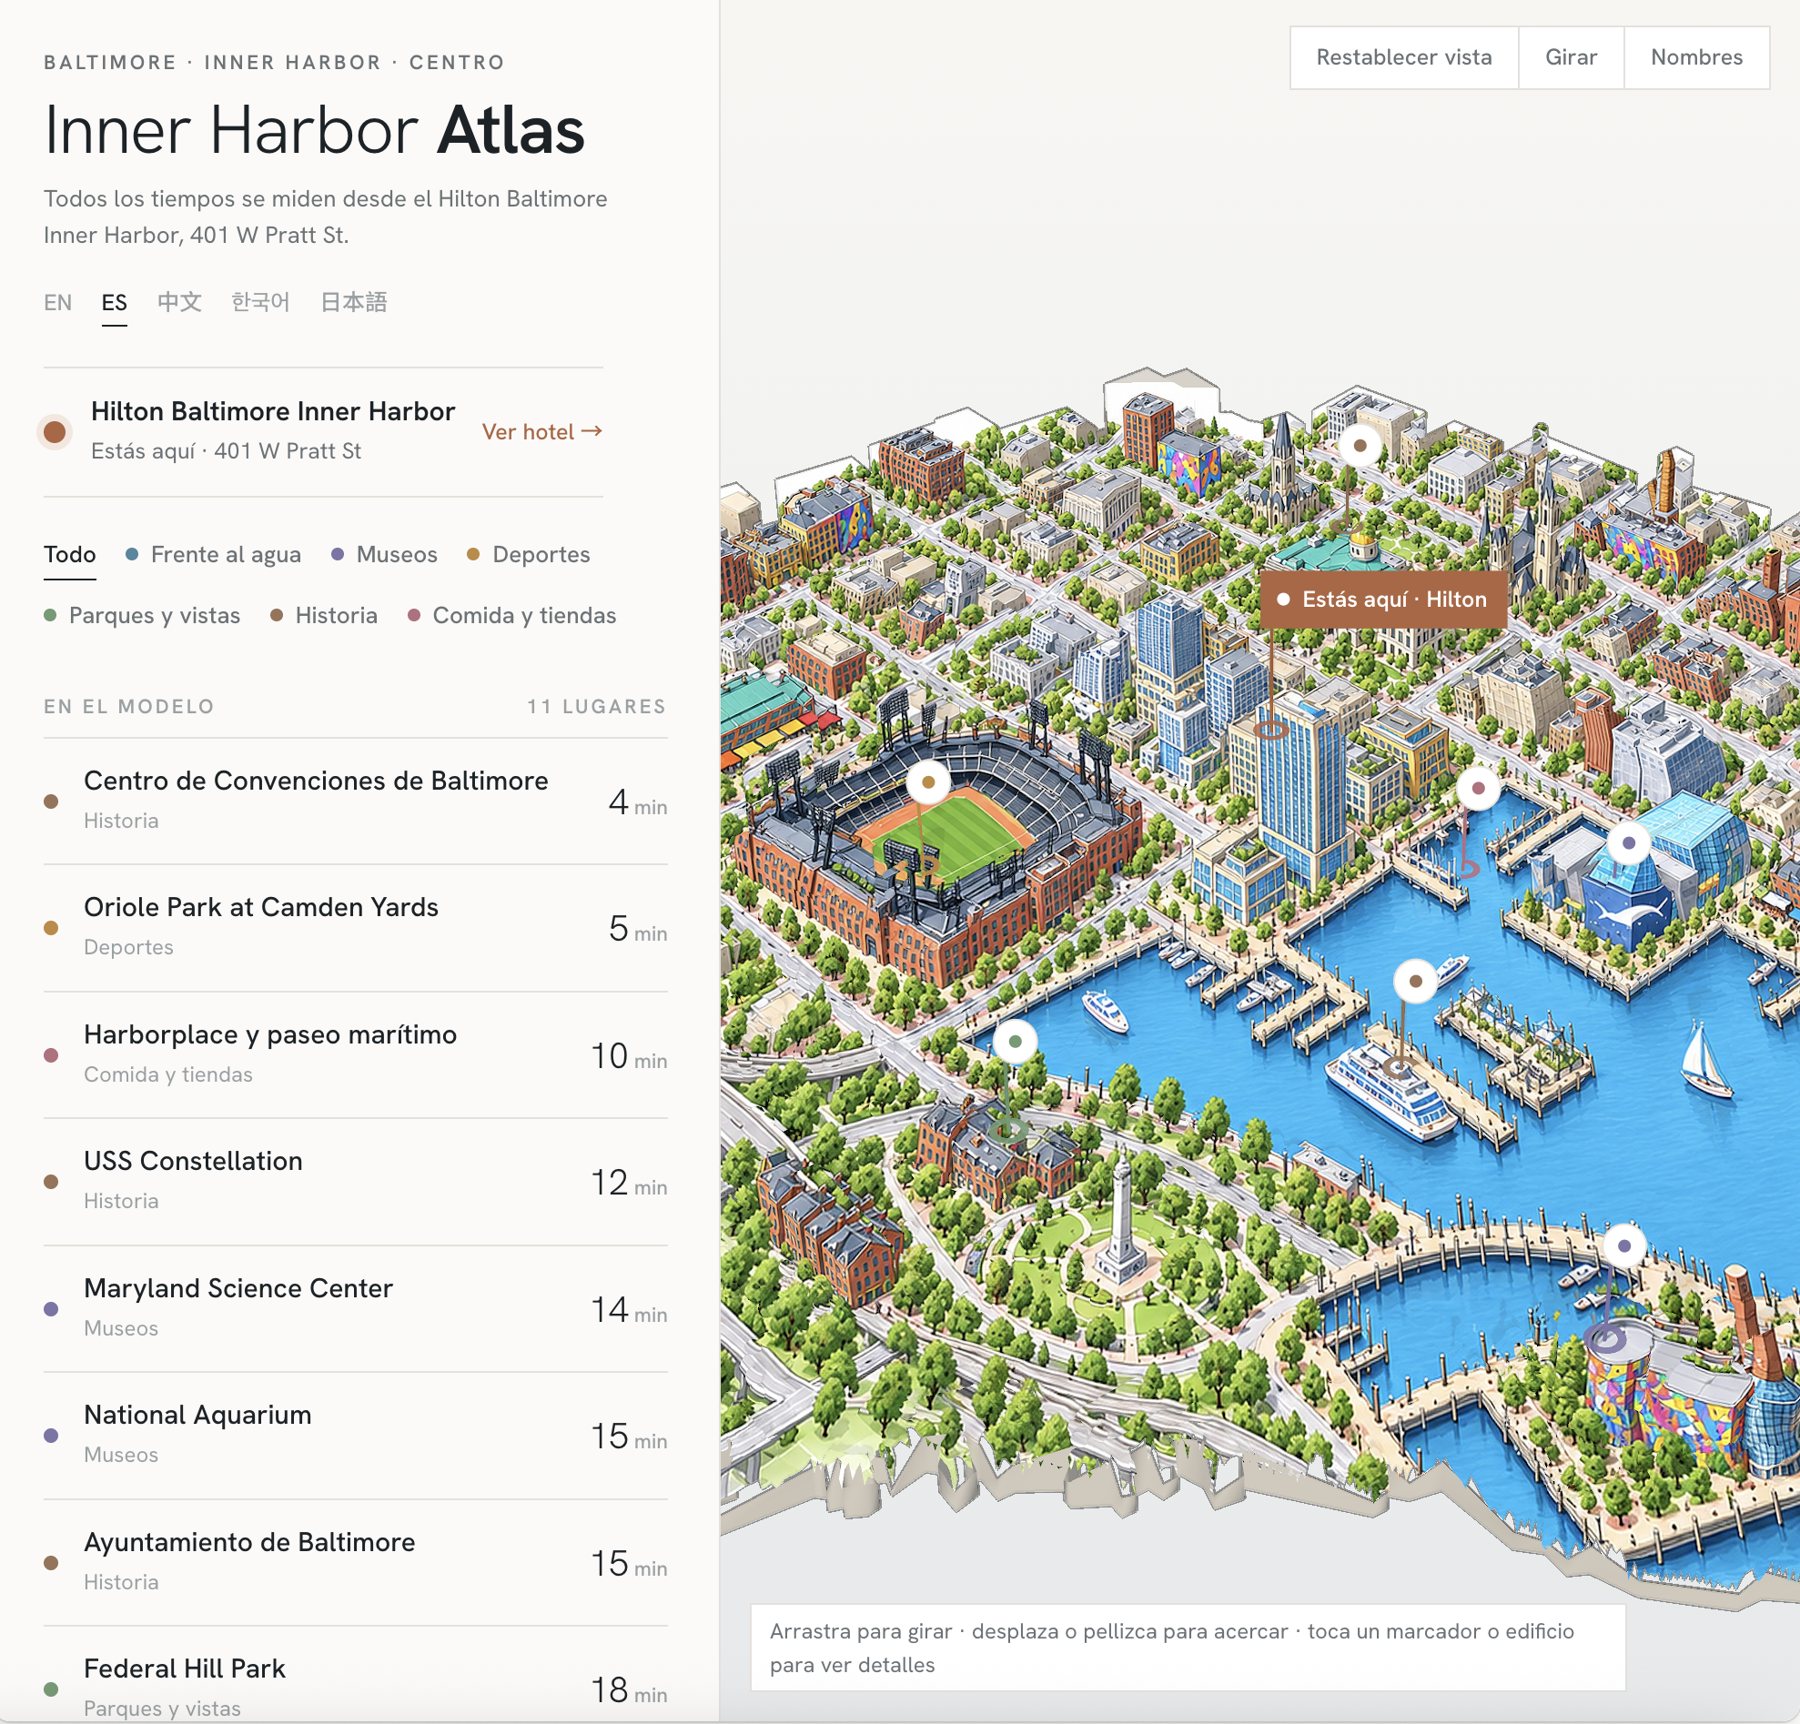
Task: Select Oriole Park at Camden Yards row
Action: click(x=355, y=928)
